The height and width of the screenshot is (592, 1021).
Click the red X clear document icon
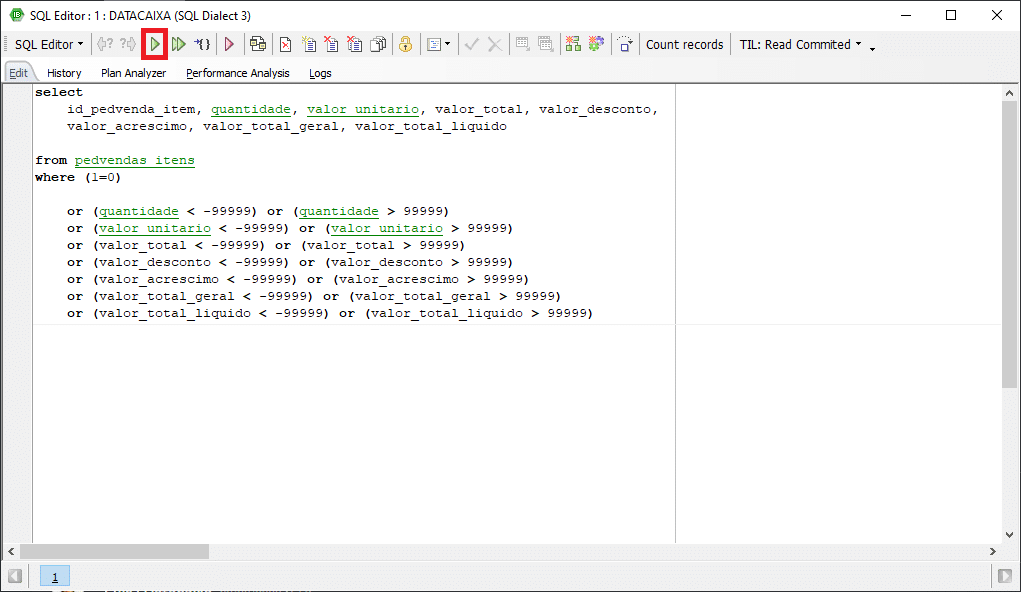[285, 44]
